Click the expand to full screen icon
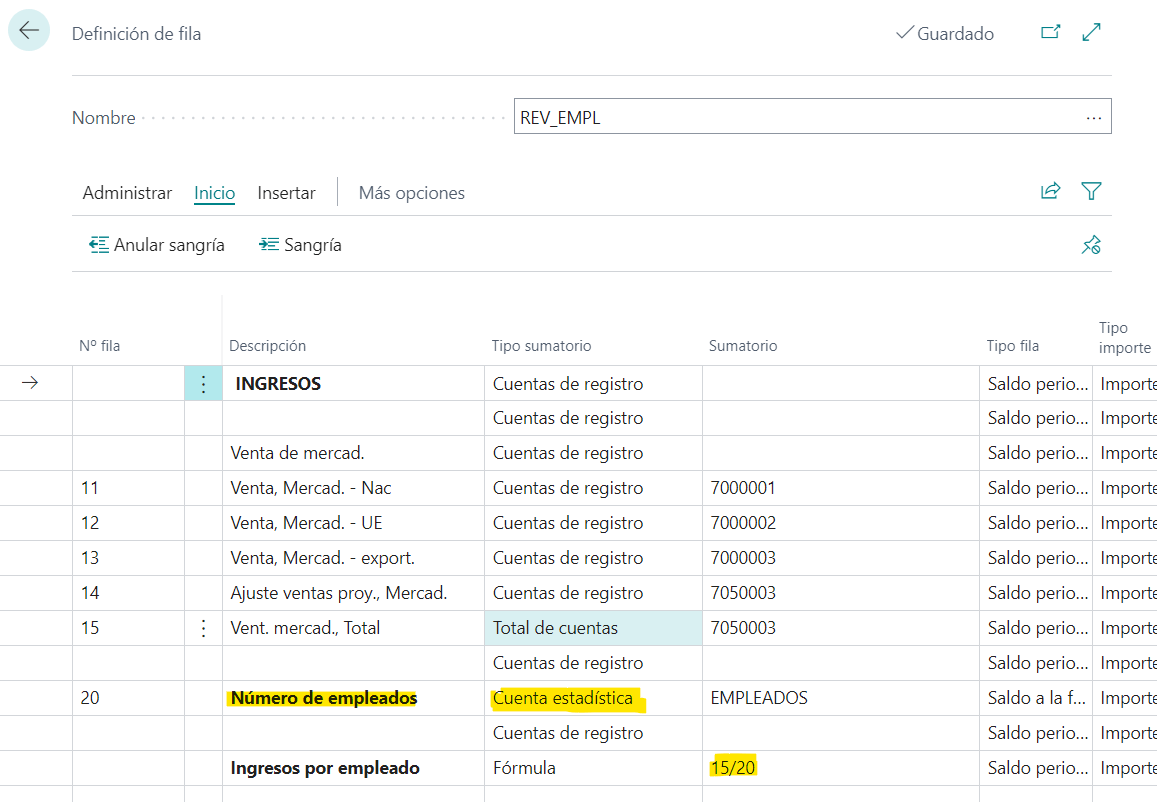Image resolution: width=1157 pixels, height=802 pixels. click(x=1092, y=33)
